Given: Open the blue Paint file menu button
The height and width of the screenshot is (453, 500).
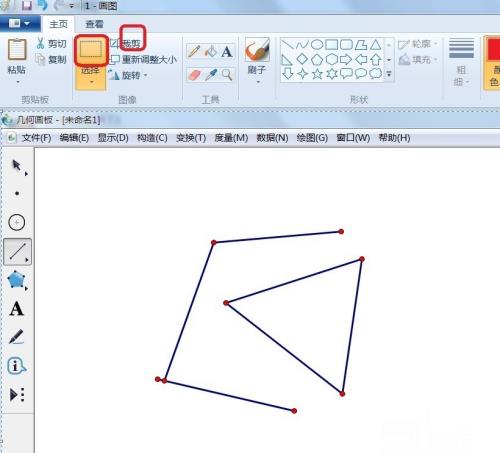Looking at the screenshot, I should coord(20,24).
